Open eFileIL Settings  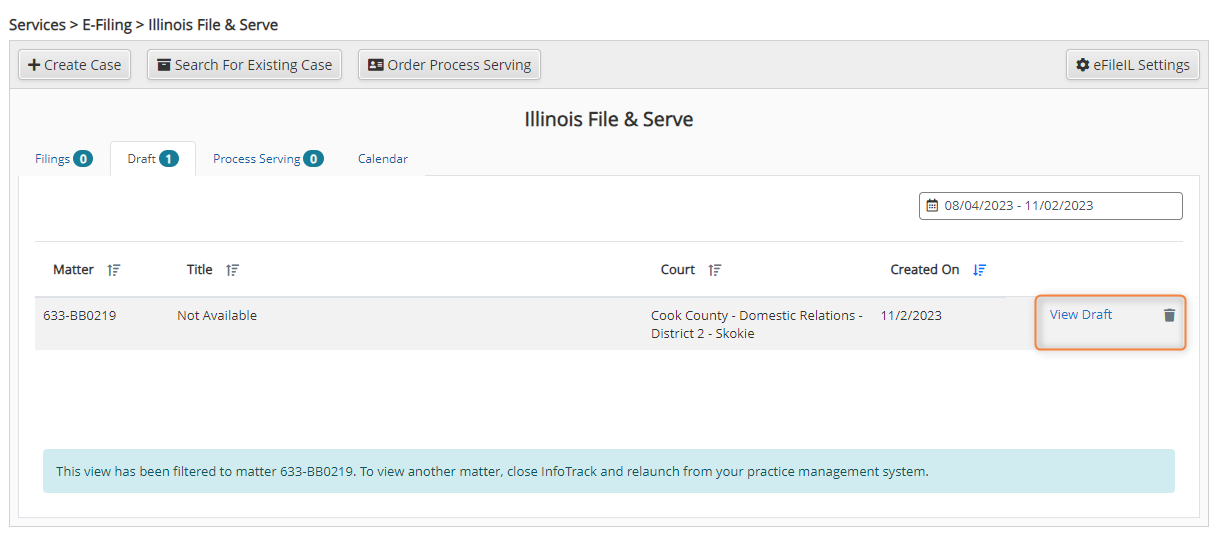[1132, 65]
